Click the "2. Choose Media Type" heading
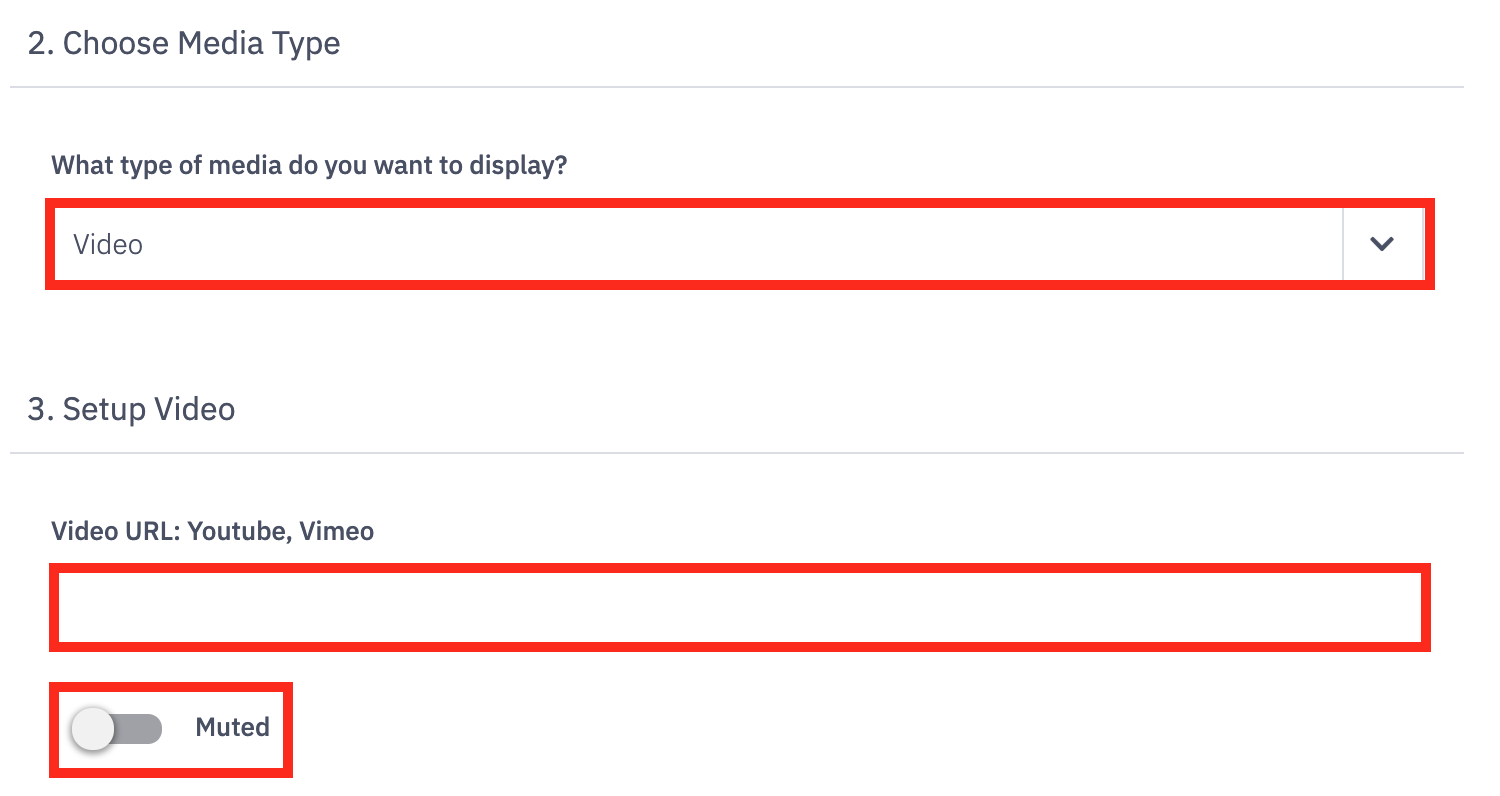The width and height of the screenshot is (1500, 796). (184, 44)
